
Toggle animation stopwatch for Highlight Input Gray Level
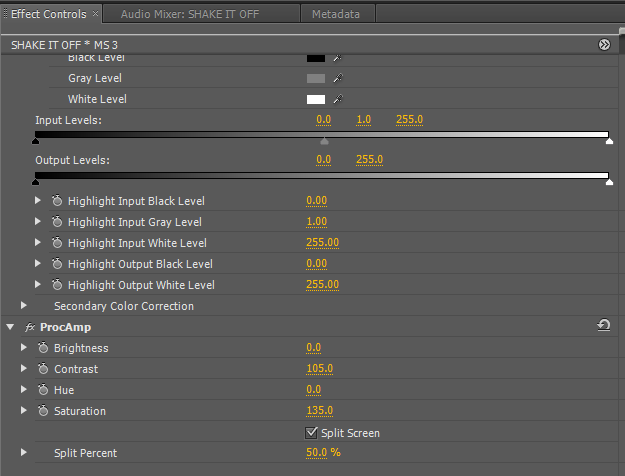pyautogui.click(x=57, y=221)
